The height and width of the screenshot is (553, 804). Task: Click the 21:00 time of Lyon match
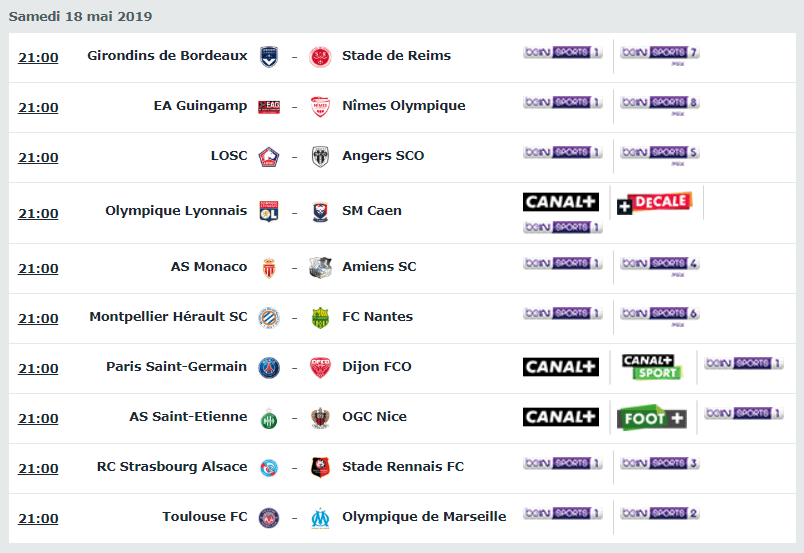coord(38,213)
